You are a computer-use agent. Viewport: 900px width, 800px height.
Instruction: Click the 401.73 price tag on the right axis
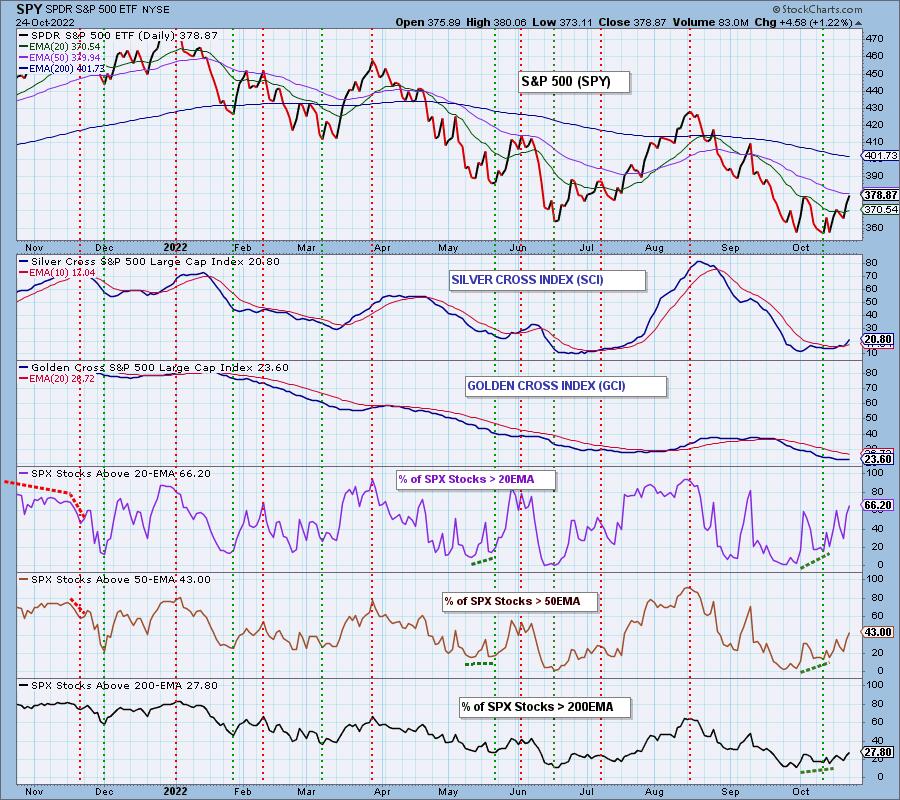[x=880, y=156]
